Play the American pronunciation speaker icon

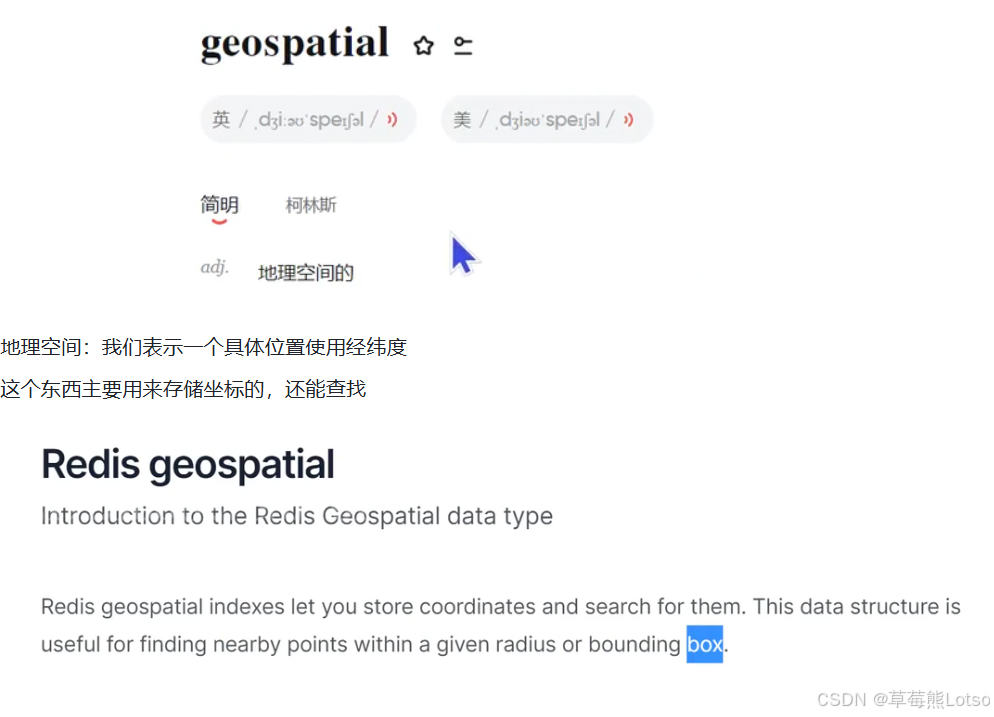pos(628,120)
